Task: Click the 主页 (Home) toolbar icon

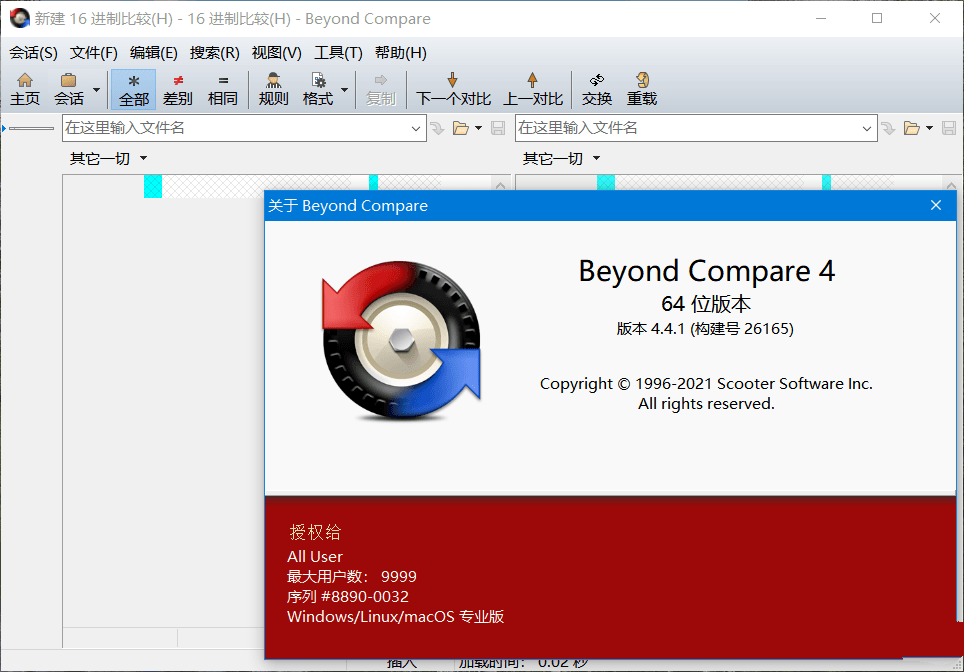Action: click(25, 88)
